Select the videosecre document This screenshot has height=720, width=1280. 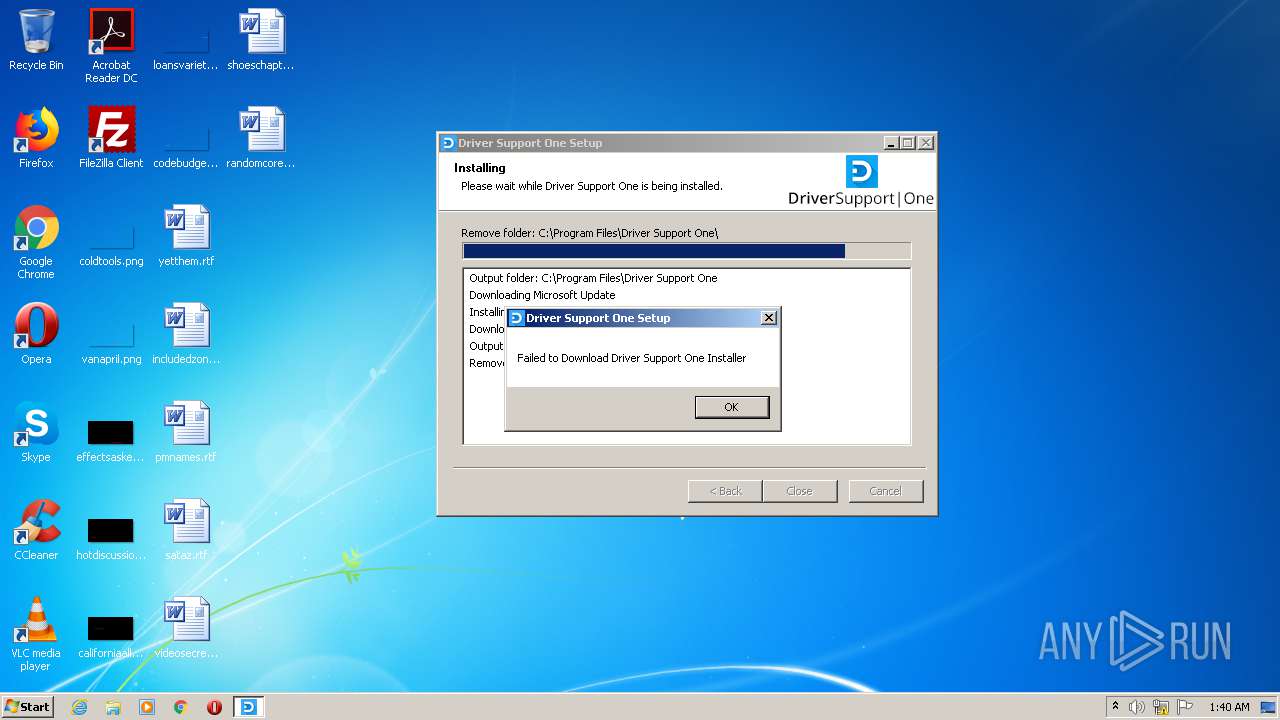point(186,628)
